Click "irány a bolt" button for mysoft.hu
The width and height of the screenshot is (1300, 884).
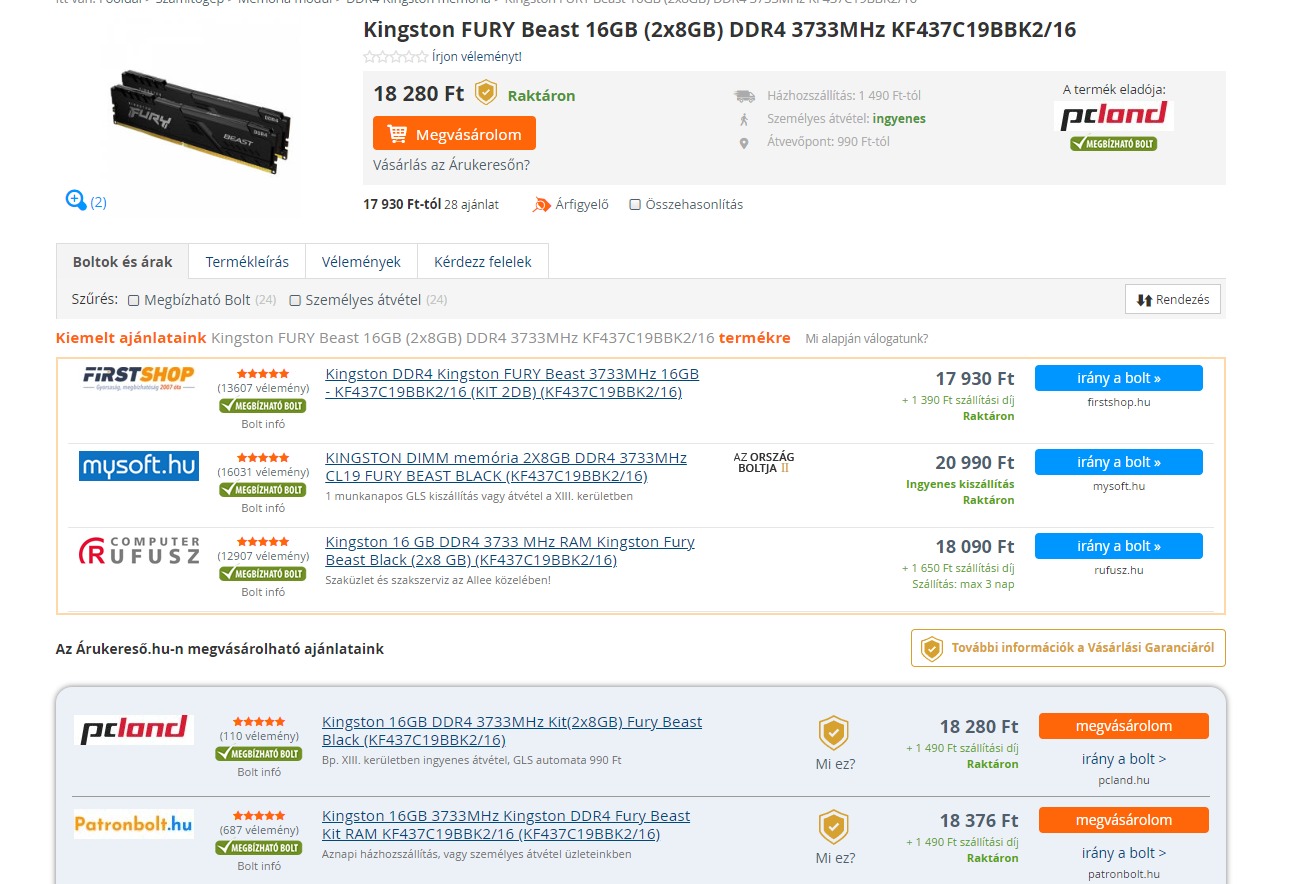pyautogui.click(x=1119, y=462)
